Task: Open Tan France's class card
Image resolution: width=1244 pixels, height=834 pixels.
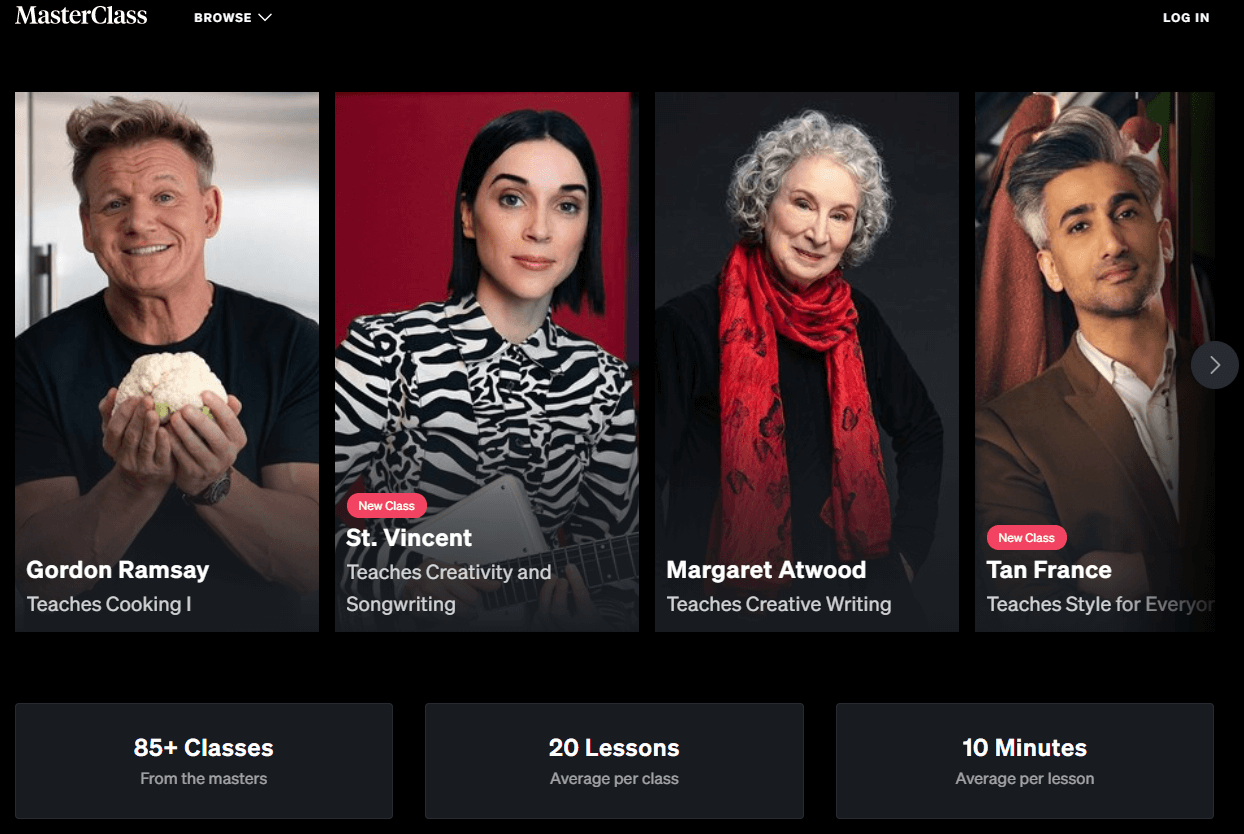Action: click(1095, 362)
